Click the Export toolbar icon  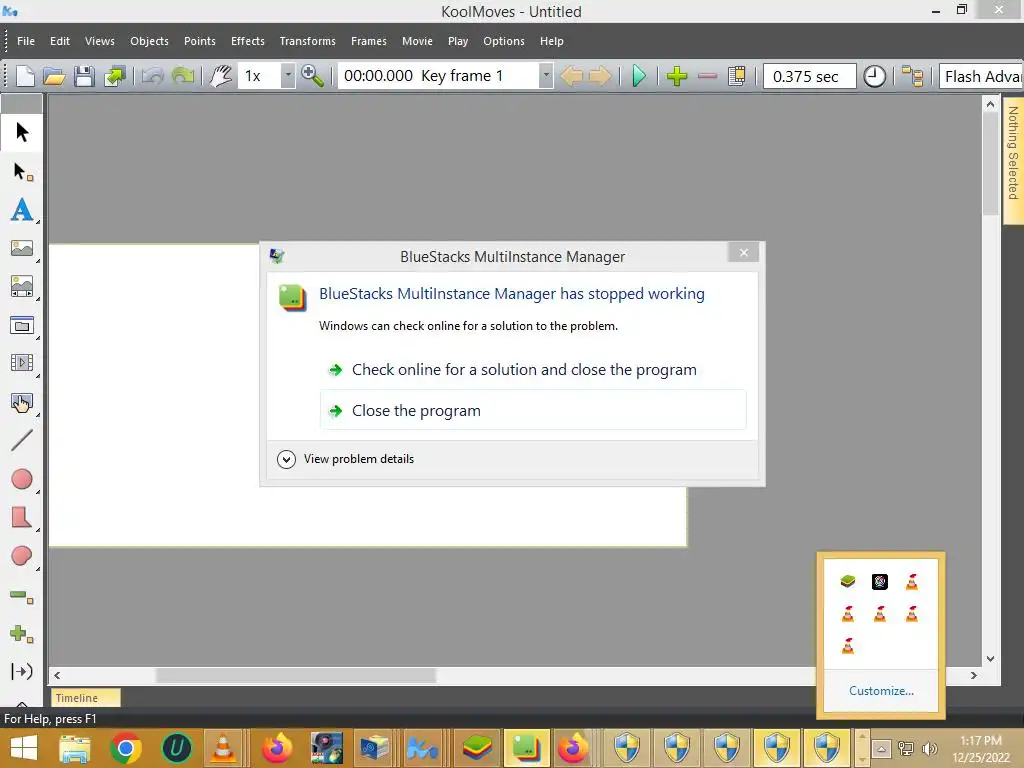[114, 76]
